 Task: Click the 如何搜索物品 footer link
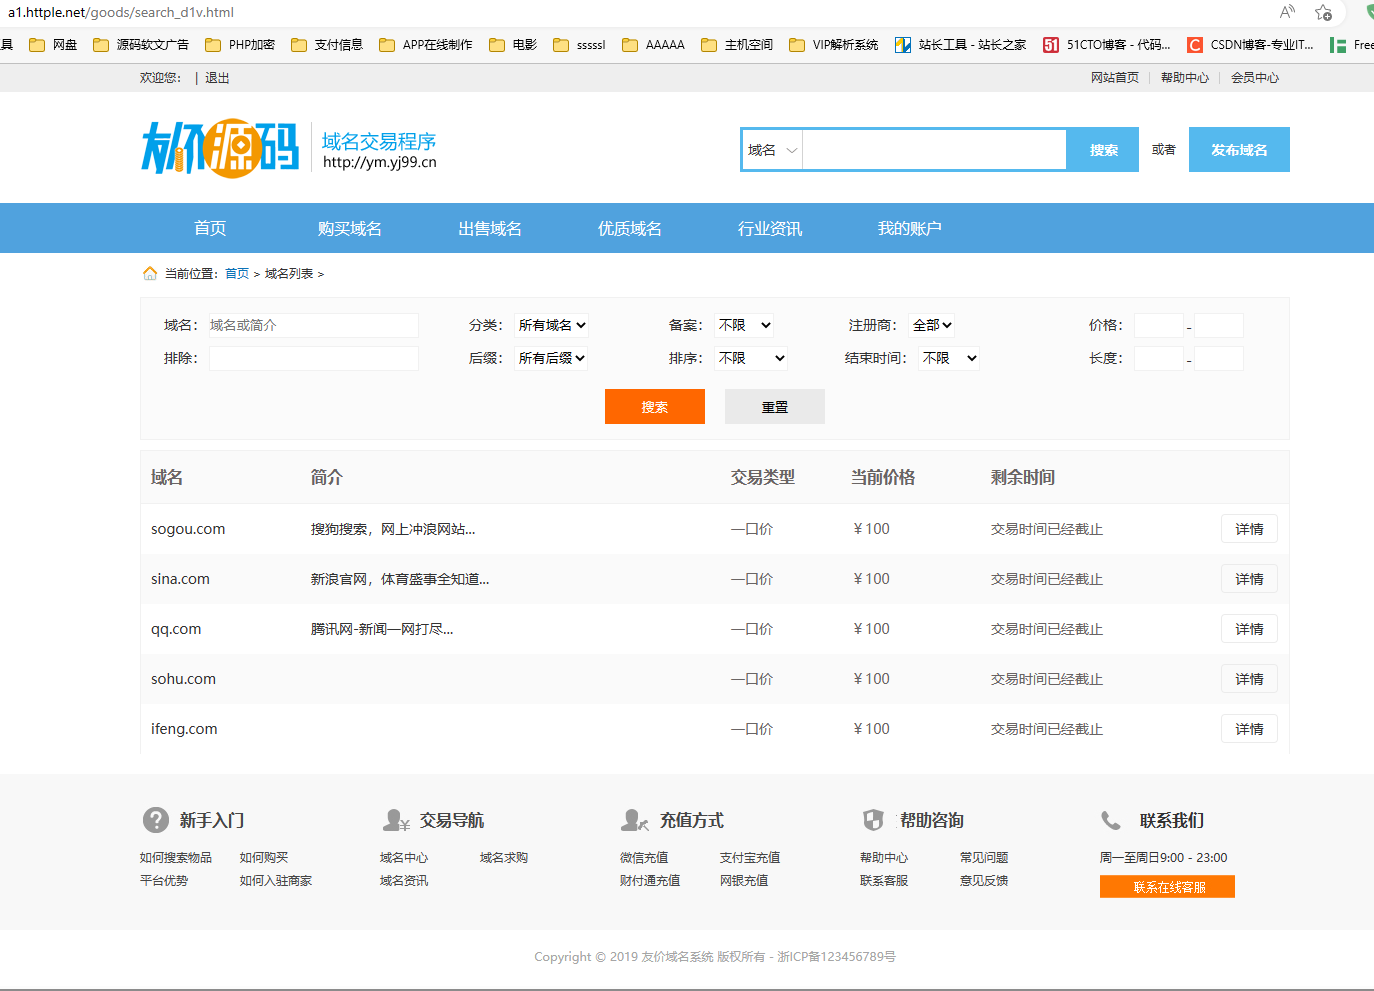coord(176,858)
